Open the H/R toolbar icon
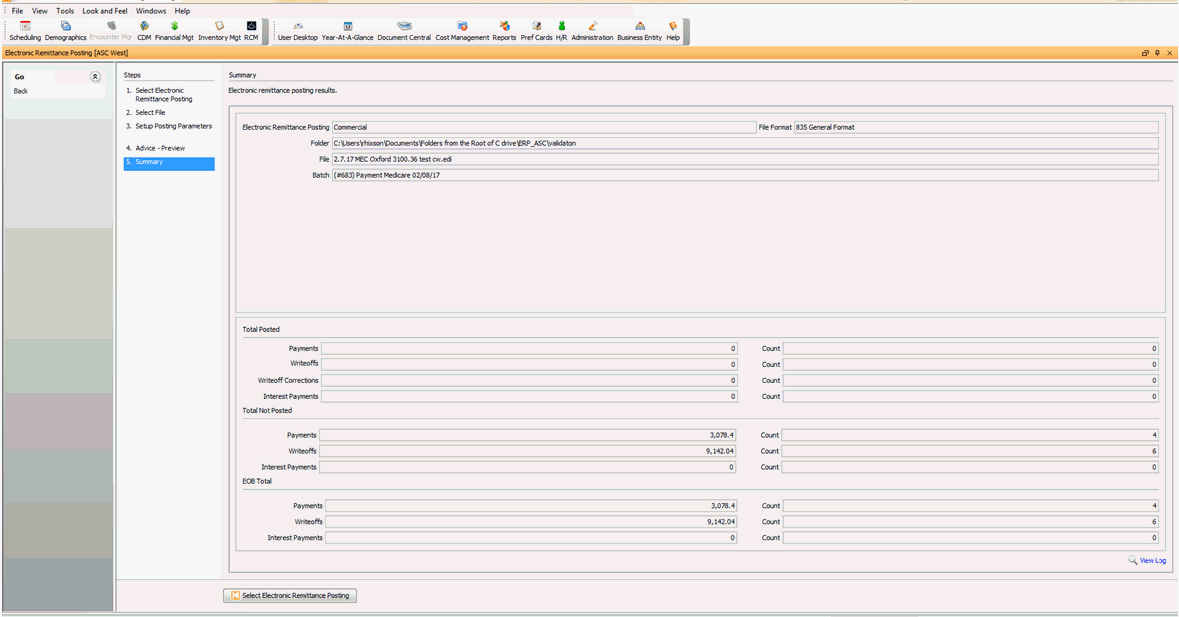The image size is (1179, 617). click(x=562, y=31)
